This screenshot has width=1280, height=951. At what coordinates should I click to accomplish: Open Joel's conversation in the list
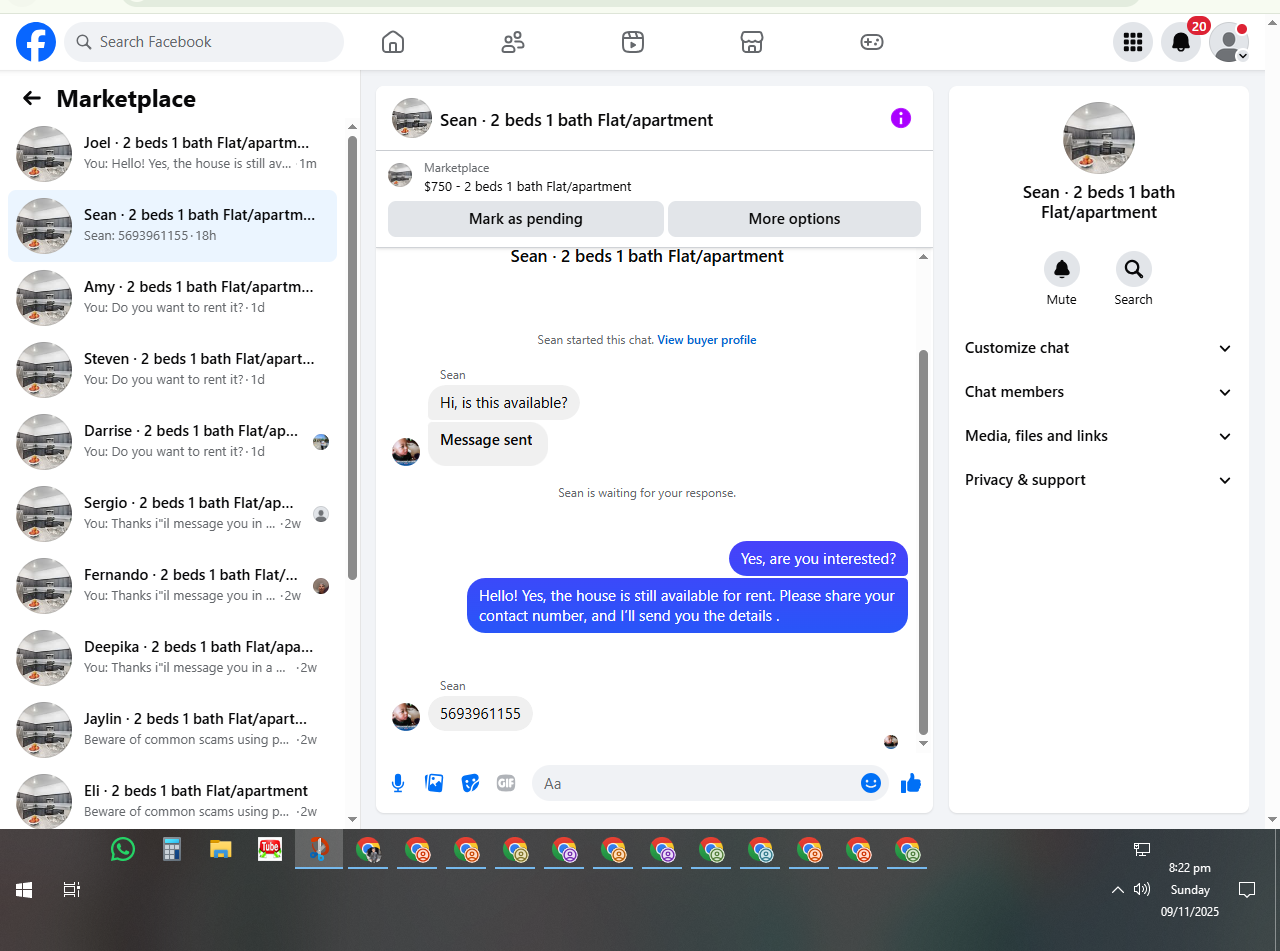pos(172,154)
